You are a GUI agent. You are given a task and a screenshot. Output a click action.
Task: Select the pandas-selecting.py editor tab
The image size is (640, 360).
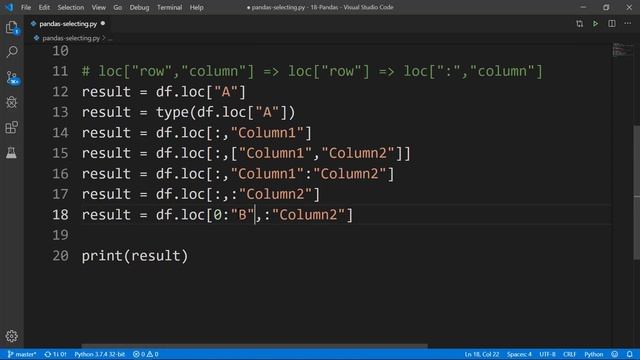[x=68, y=24]
